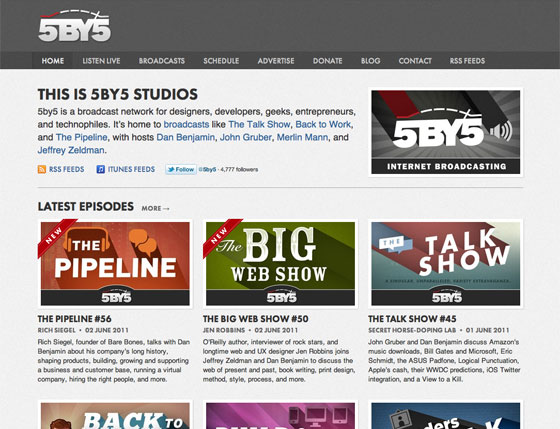Click the blue iTunes music note icon
The width and height of the screenshot is (560, 429).
[x=101, y=169]
